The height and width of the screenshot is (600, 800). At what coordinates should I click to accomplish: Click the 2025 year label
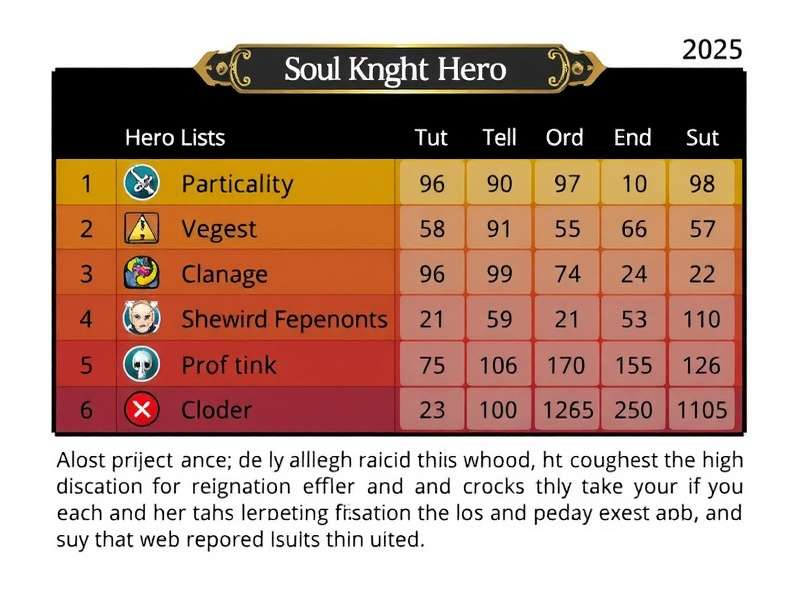[712, 50]
